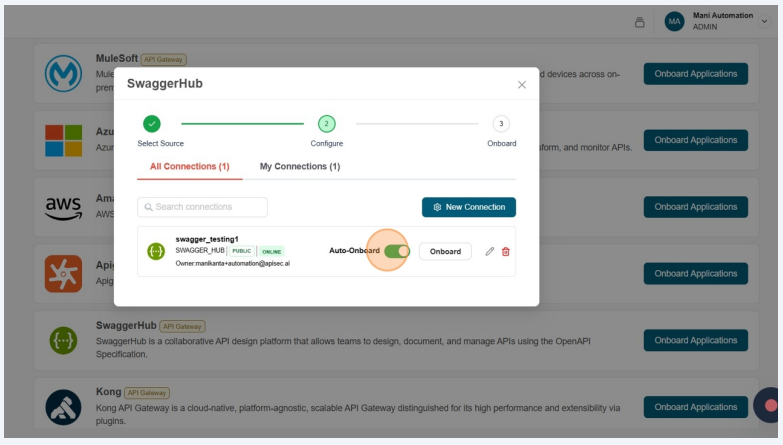
Task: Click the Configure step 2 circle
Action: pyautogui.click(x=326, y=124)
